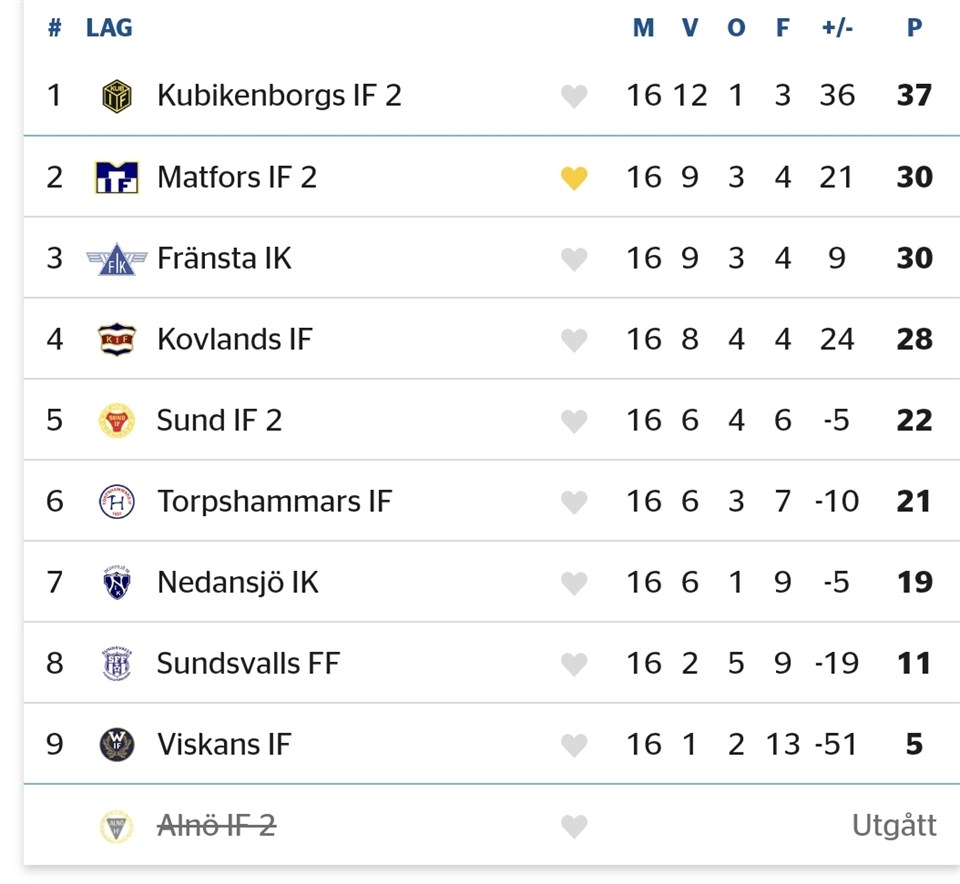
Task: Click the Sund IF 2 round logo
Action: tap(117, 421)
